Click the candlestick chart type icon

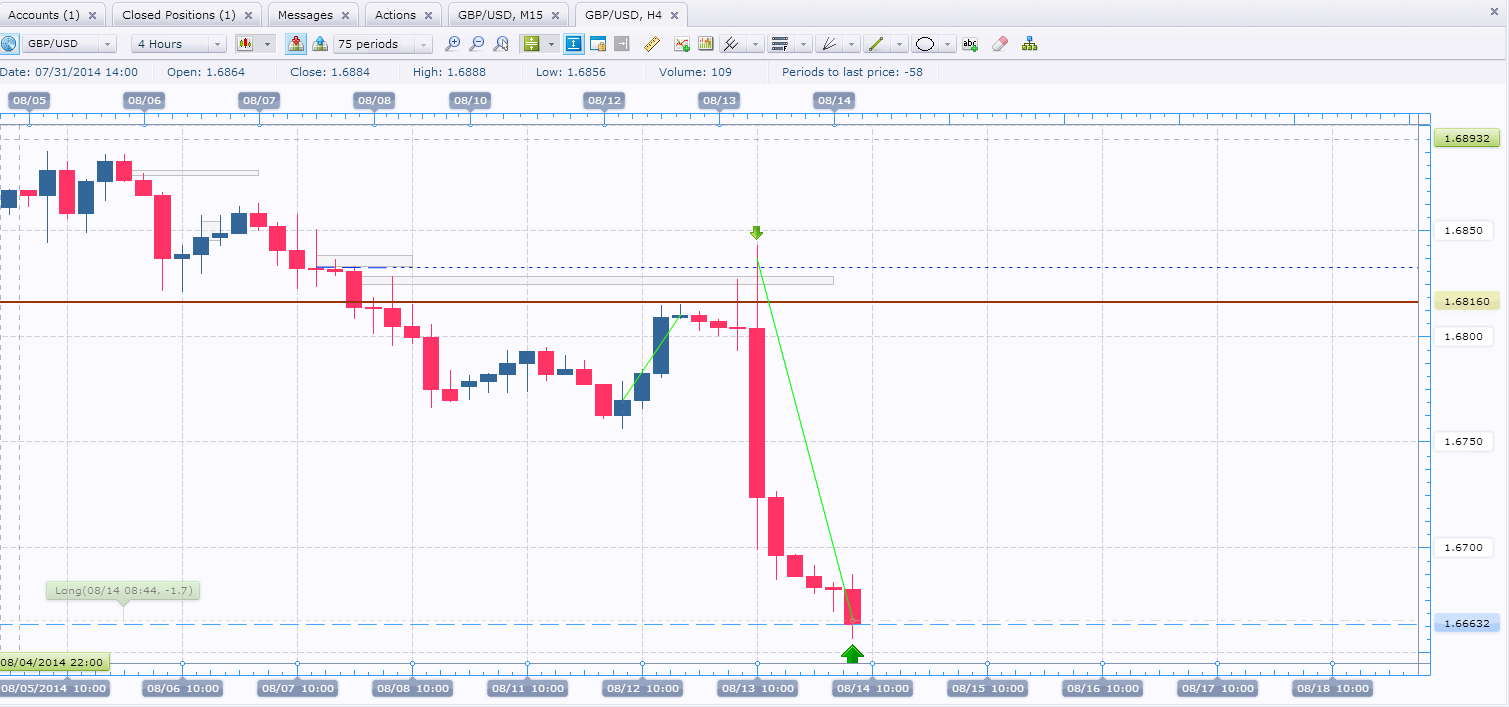click(x=245, y=44)
